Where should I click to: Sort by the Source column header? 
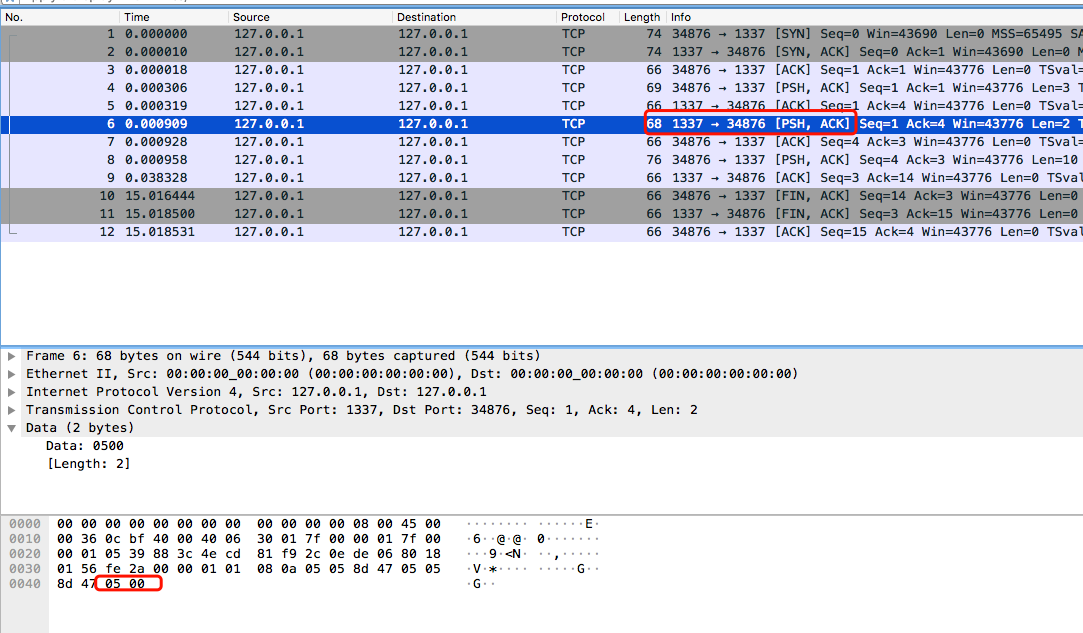(310, 17)
